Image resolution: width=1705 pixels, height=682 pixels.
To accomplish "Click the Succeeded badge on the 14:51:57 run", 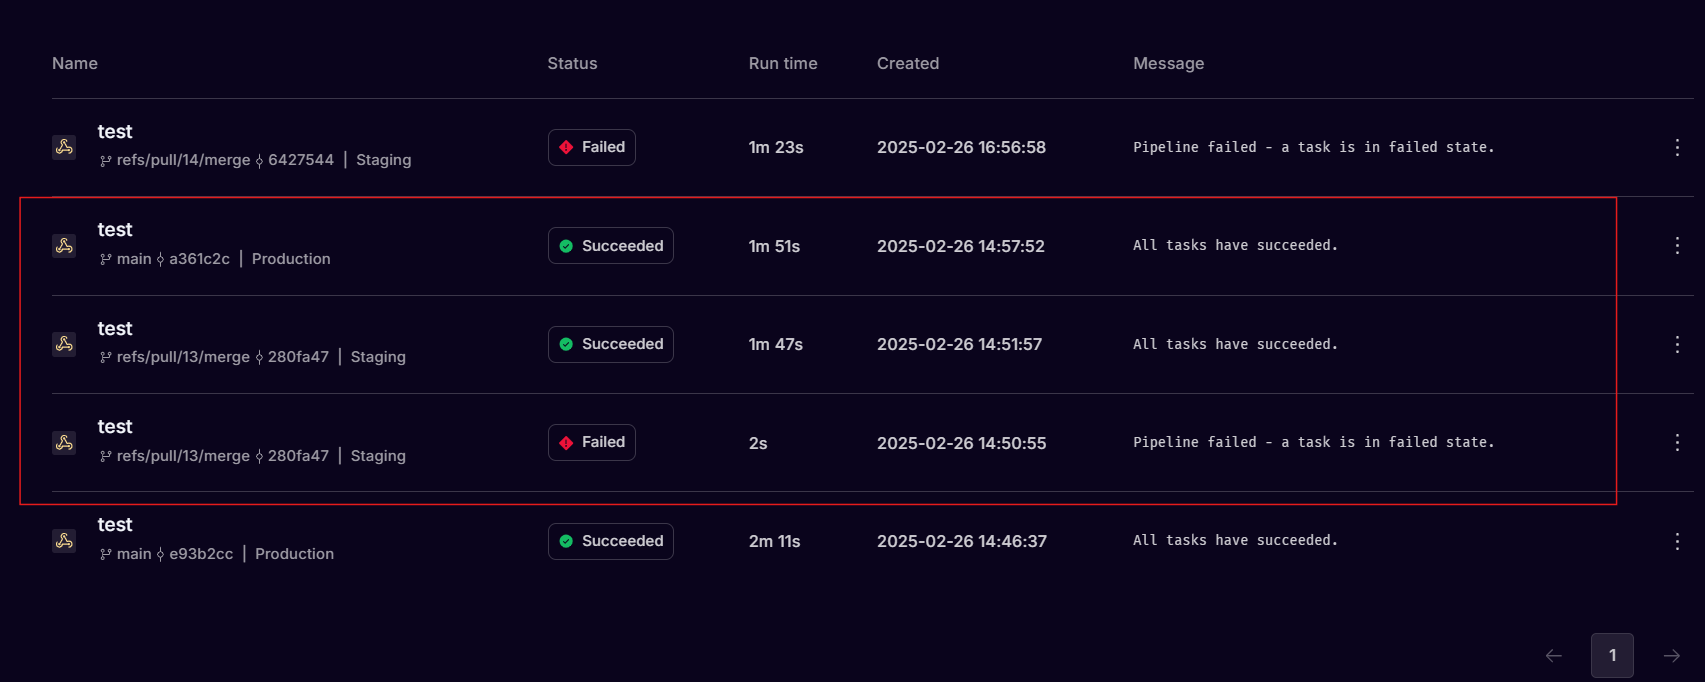I will click(610, 344).
